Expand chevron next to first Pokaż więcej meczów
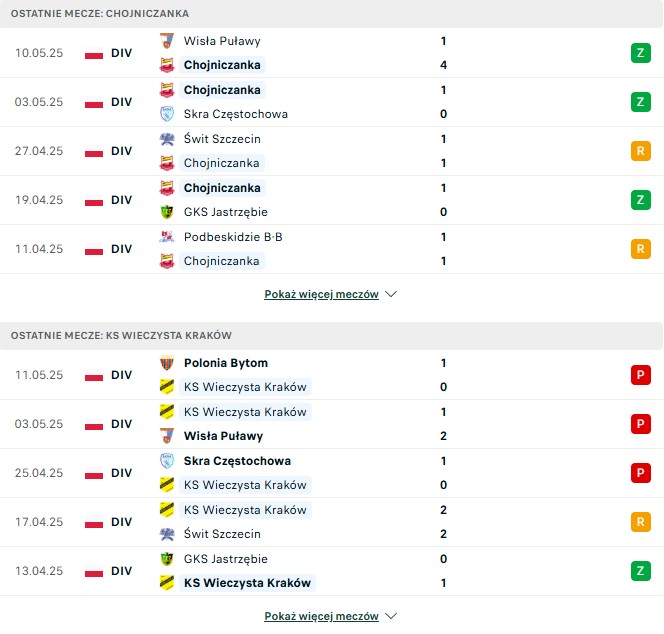This screenshot has height=634, width=664. click(x=391, y=294)
